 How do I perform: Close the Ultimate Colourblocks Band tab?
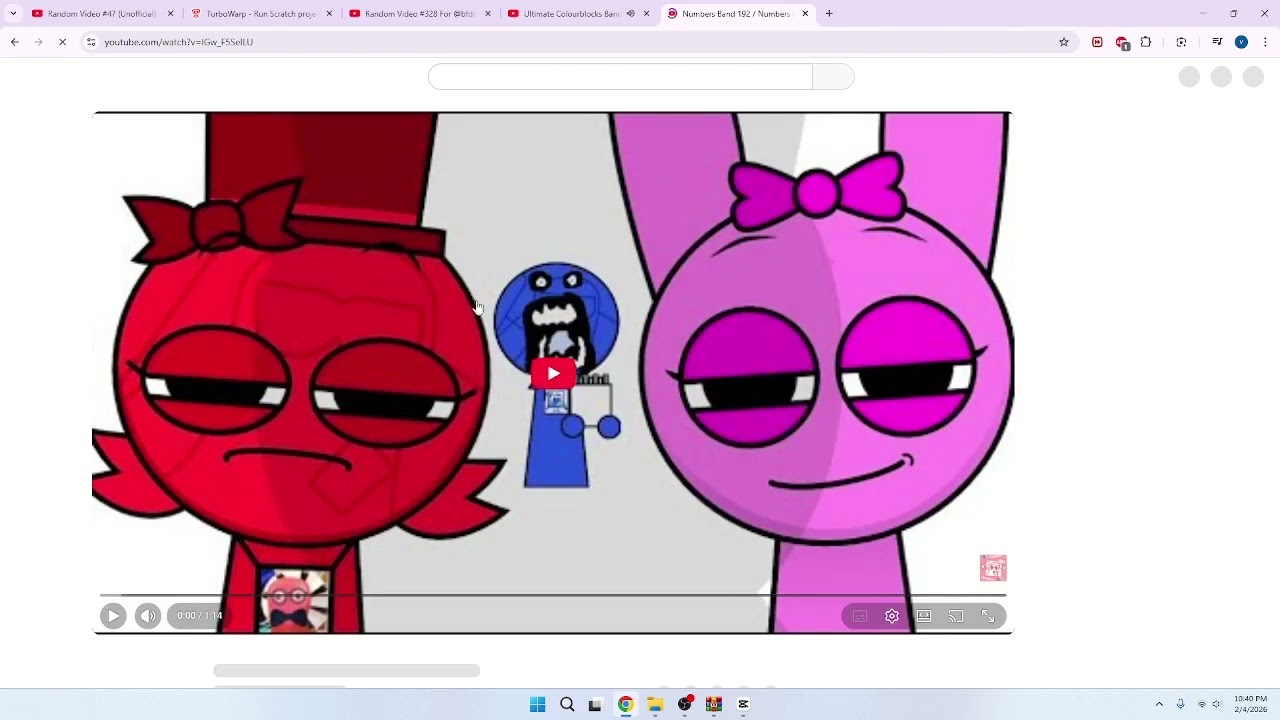click(x=646, y=14)
